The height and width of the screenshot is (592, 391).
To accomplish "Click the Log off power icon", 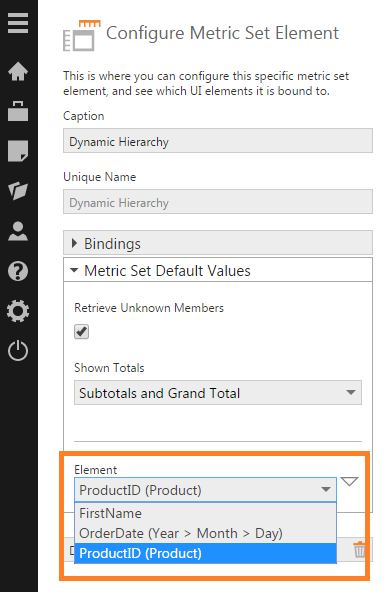I will (x=18, y=351).
